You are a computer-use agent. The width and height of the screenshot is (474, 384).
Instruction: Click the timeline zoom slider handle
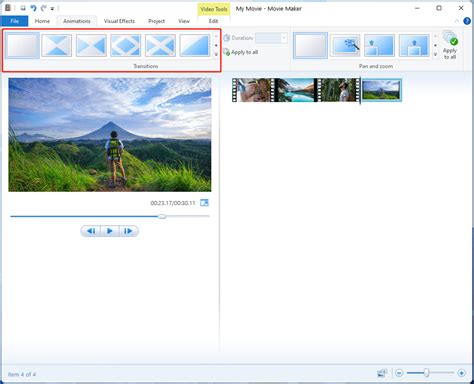pyautogui.click(x=426, y=373)
